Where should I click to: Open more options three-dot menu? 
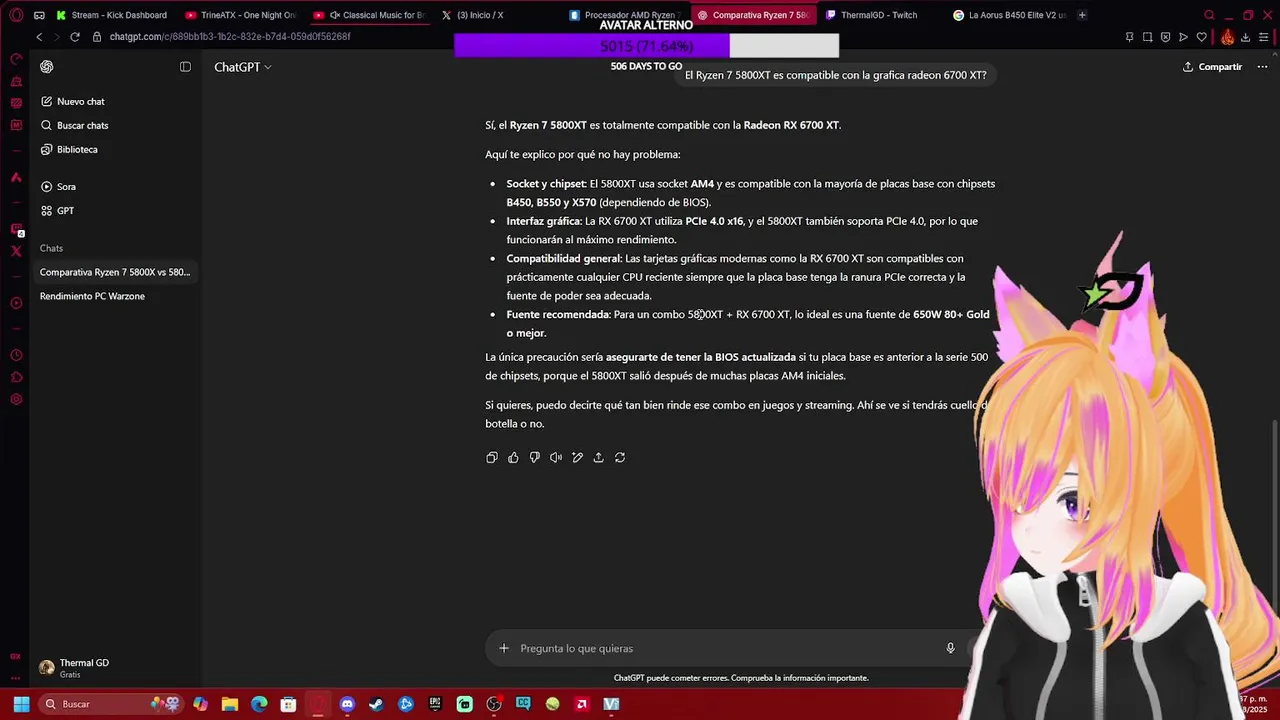point(1262,67)
